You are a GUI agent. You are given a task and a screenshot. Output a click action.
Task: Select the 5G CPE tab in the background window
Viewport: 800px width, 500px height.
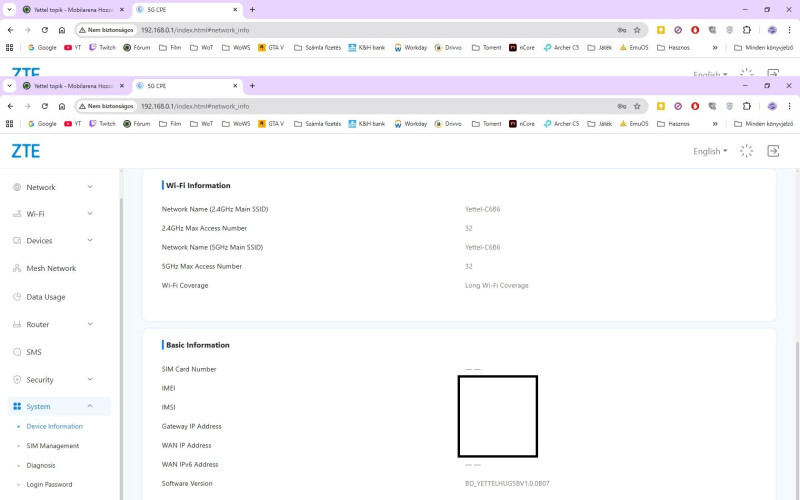pyautogui.click(x=187, y=10)
